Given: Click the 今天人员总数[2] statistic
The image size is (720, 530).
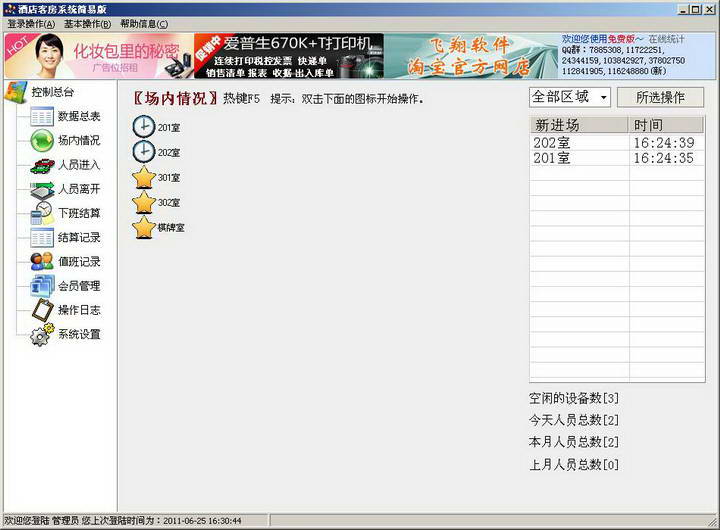Looking at the screenshot, I should point(574,420).
